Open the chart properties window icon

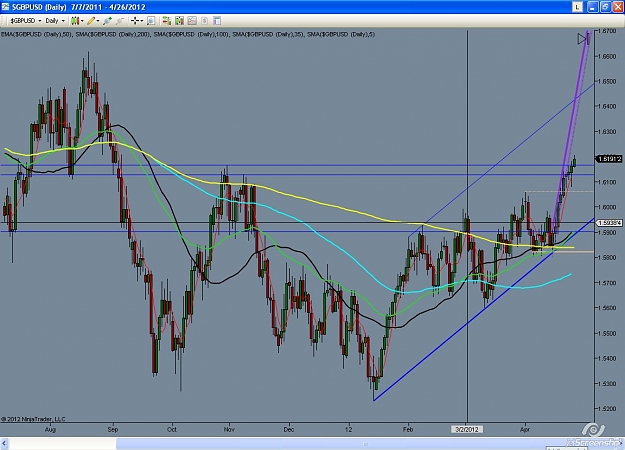(217, 21)
